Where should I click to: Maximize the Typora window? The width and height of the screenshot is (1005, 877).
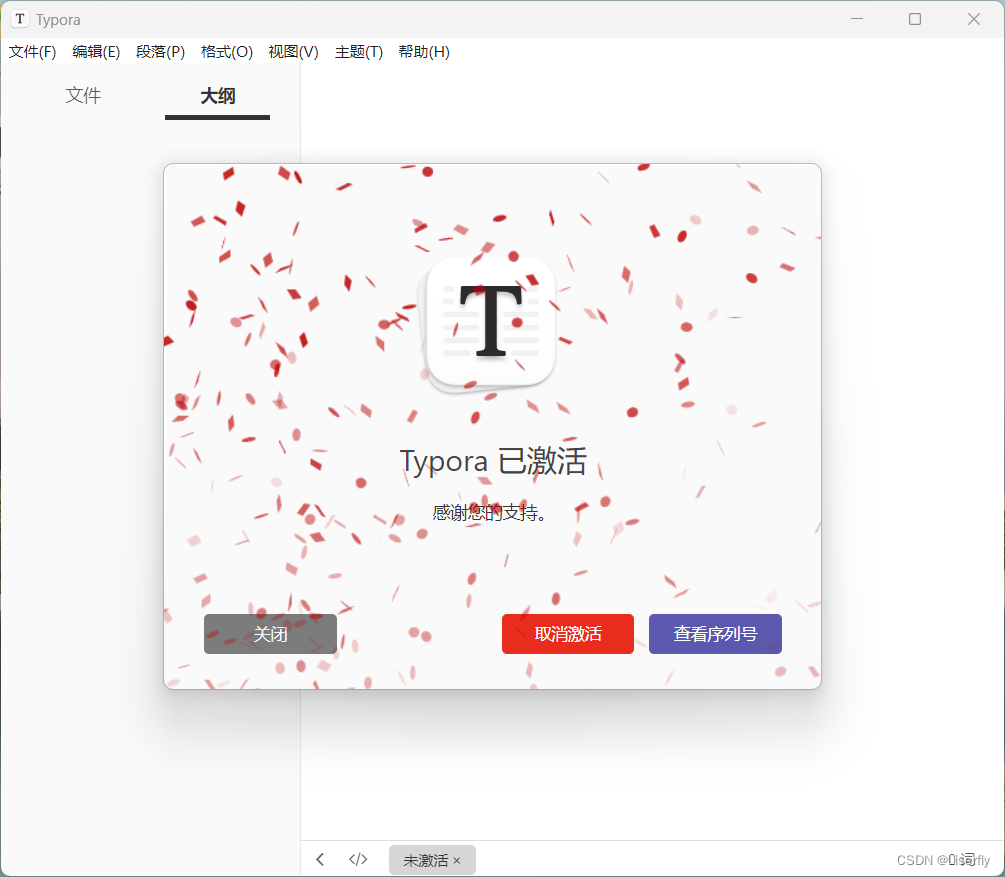915,19
